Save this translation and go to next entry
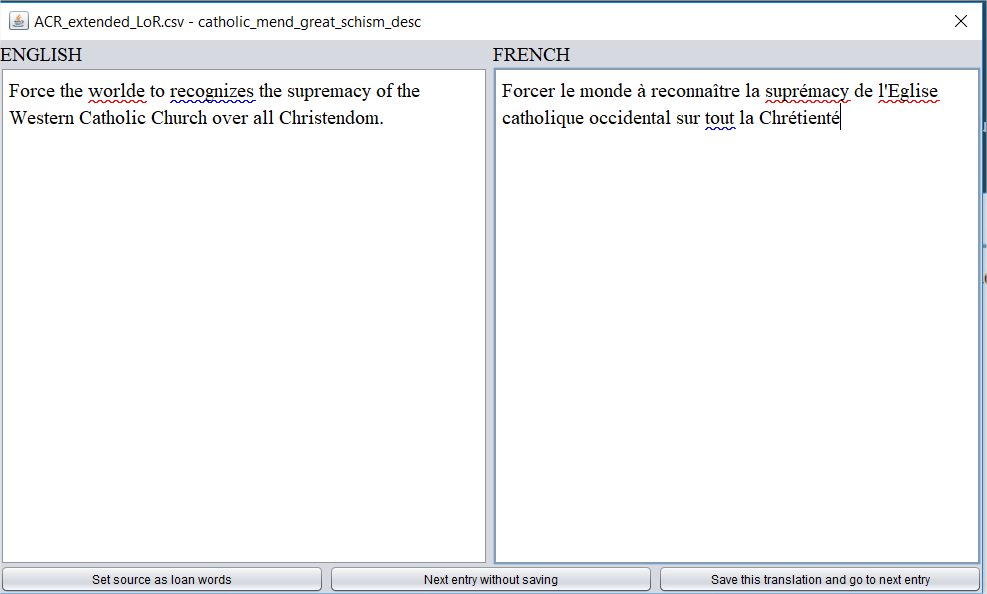Viewport: 987px width, 594px height. (x=819, y=579)
